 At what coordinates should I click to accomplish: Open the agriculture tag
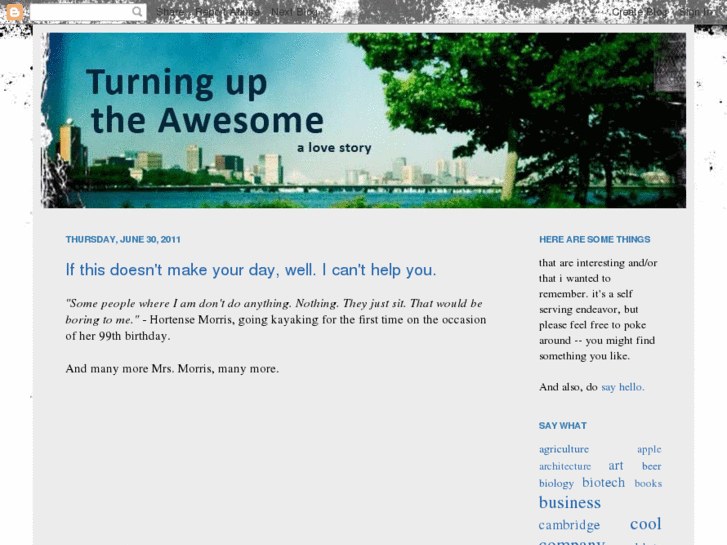point(564,449)
